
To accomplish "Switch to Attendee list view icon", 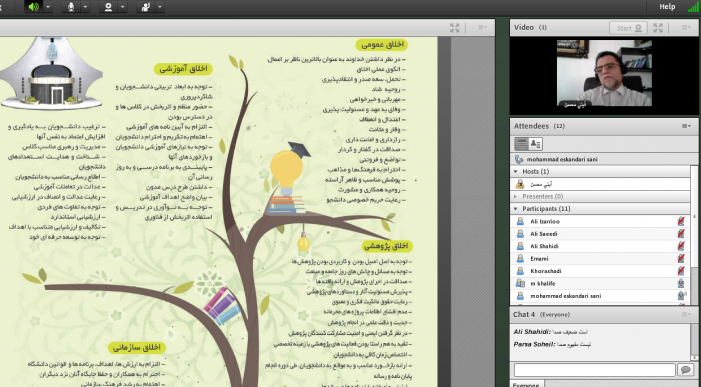I will pos(521,144).
